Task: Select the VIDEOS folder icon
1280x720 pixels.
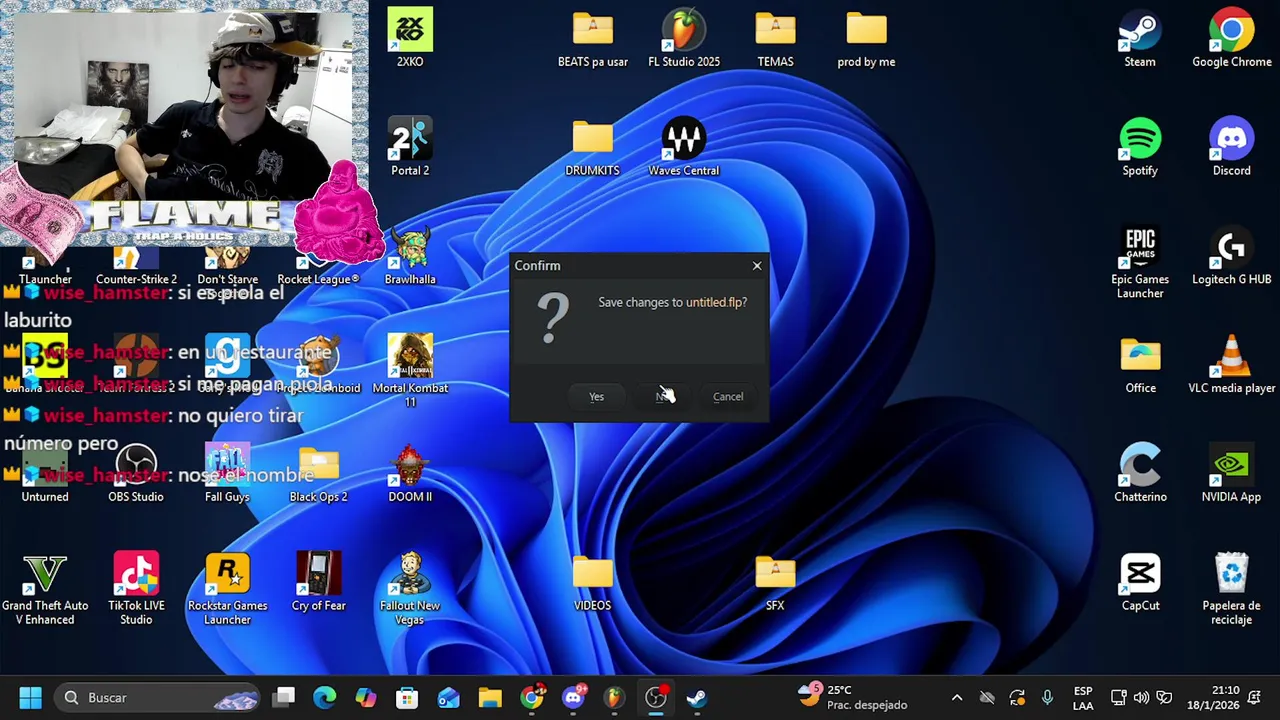Action: click(x=593, y=582)
